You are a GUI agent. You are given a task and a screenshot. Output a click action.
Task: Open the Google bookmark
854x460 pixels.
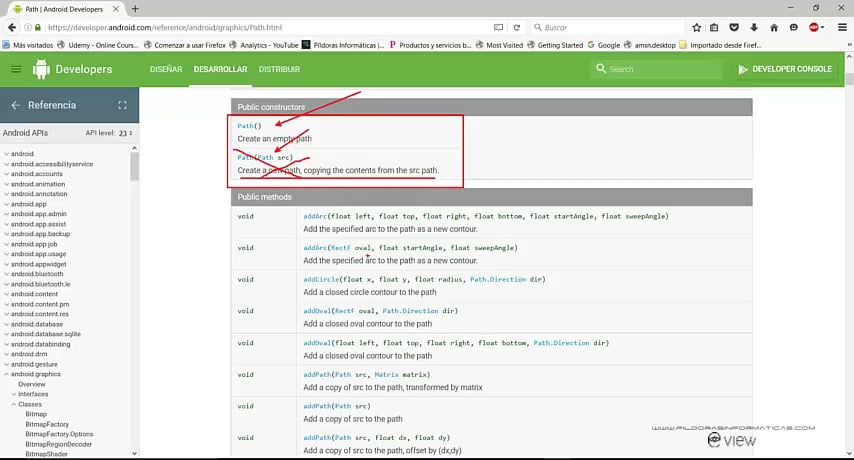tap(603, 45)
